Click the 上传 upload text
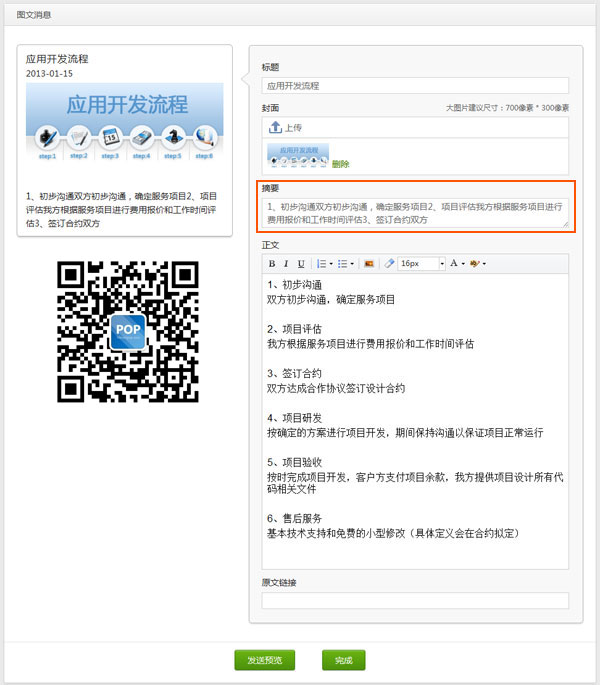Viewport: 600px width, 685px height. (x=293, y=128)
